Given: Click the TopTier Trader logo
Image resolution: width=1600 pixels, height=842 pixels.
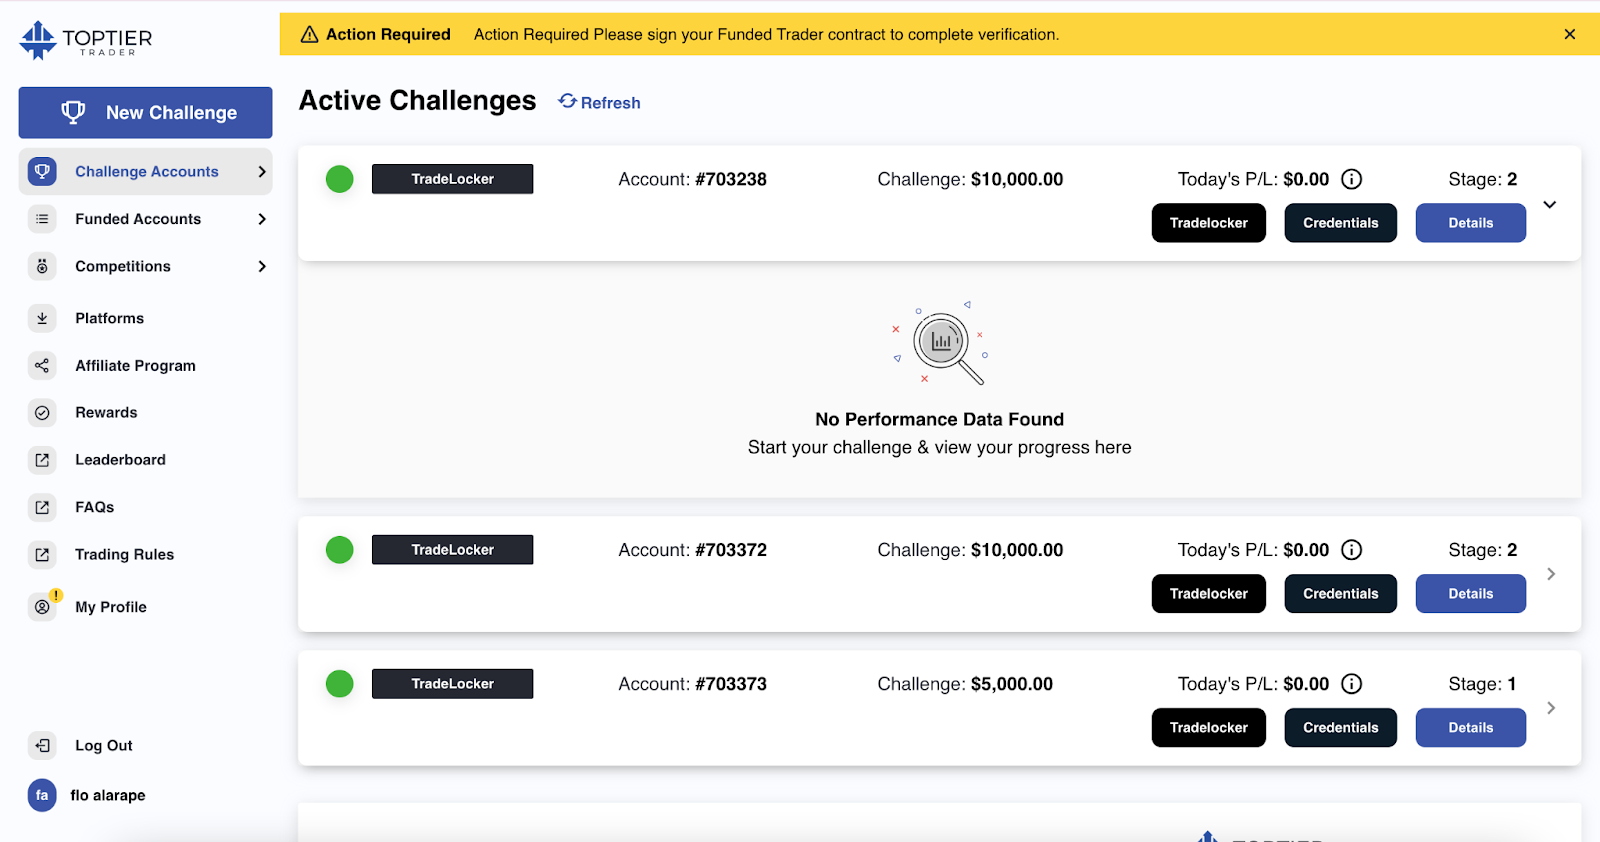Looking at the screenshot, I should (86, 40).
